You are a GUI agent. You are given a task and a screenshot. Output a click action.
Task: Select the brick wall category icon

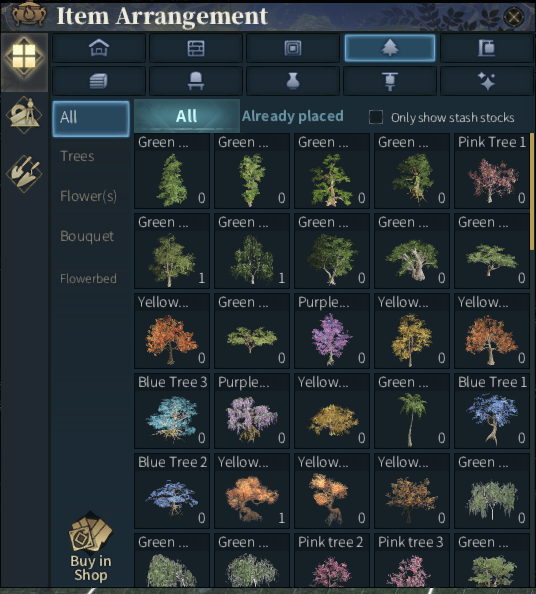pyautogui.click(x=196, y=48)
